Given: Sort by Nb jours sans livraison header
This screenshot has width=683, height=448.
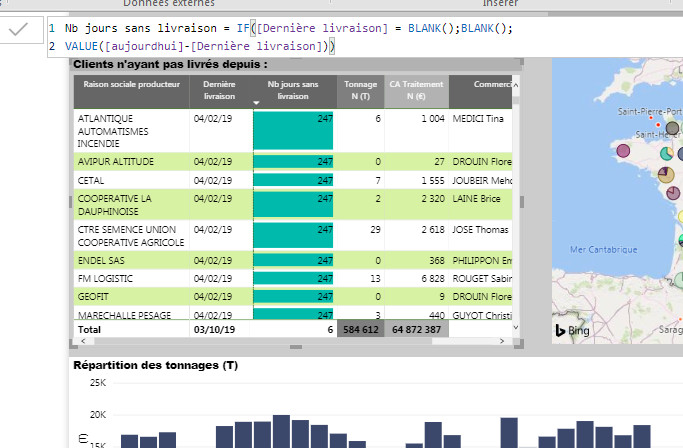Looking at the screenshot, I should point(293,90).
